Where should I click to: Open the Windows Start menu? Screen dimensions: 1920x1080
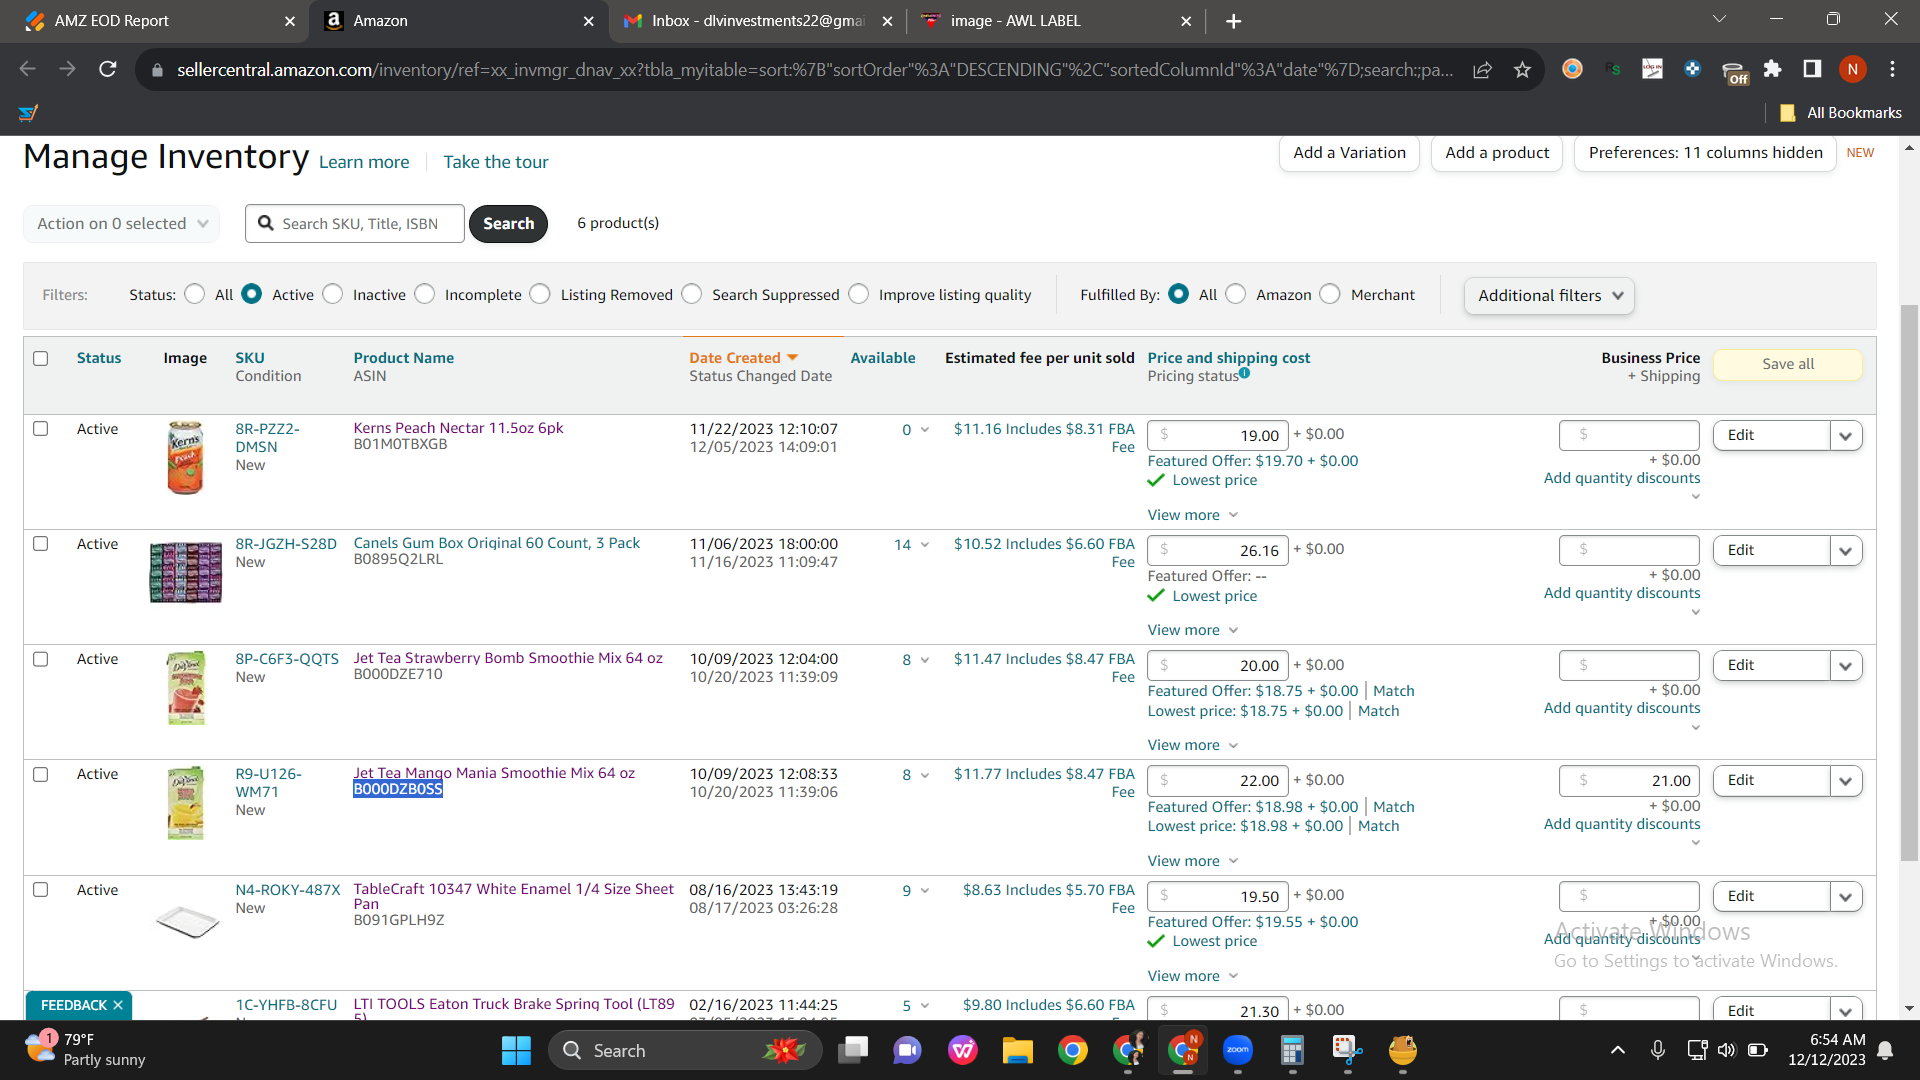coord(516,1050)
